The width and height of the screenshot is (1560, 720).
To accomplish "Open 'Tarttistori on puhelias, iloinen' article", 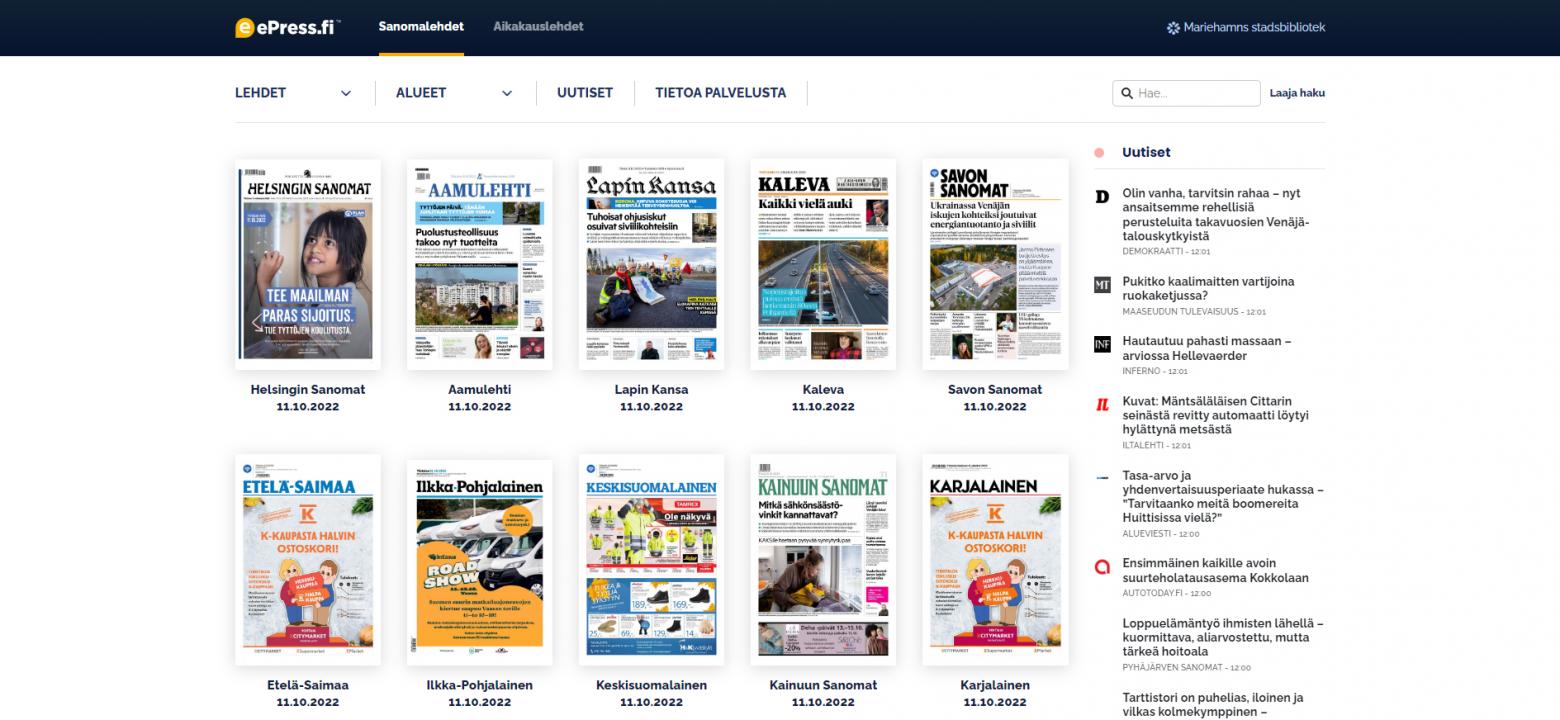I will (1213, 705).
